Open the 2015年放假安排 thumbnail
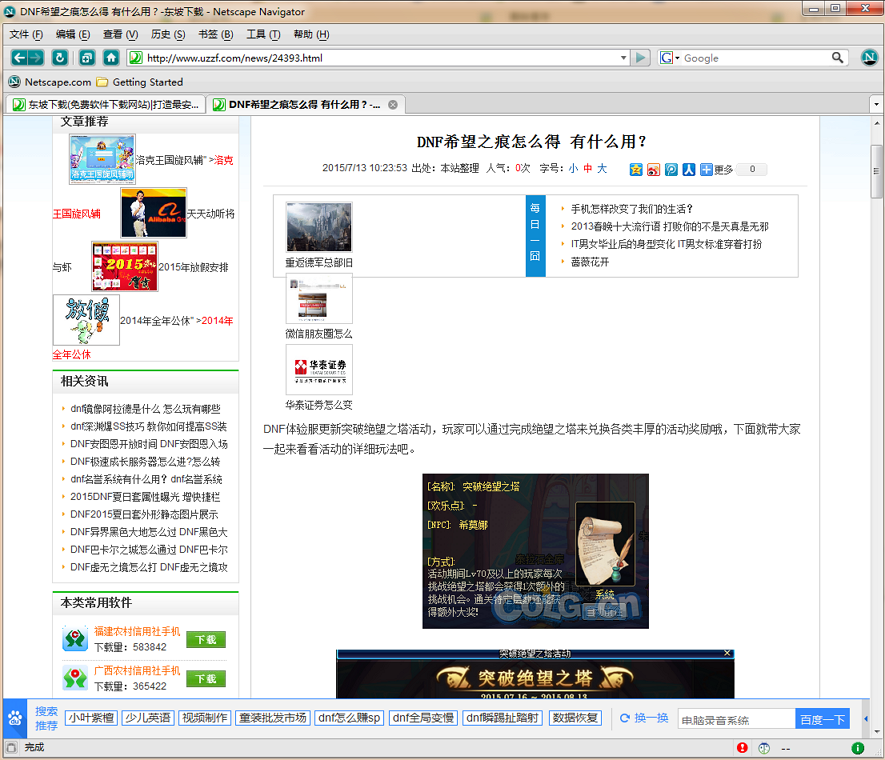The width and height of the screenshot is (885, 760). coord(125,266)
